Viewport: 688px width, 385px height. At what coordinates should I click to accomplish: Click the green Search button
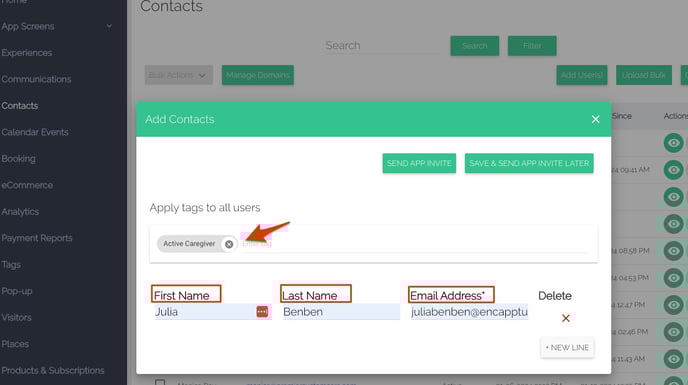(x=475, y=46)
